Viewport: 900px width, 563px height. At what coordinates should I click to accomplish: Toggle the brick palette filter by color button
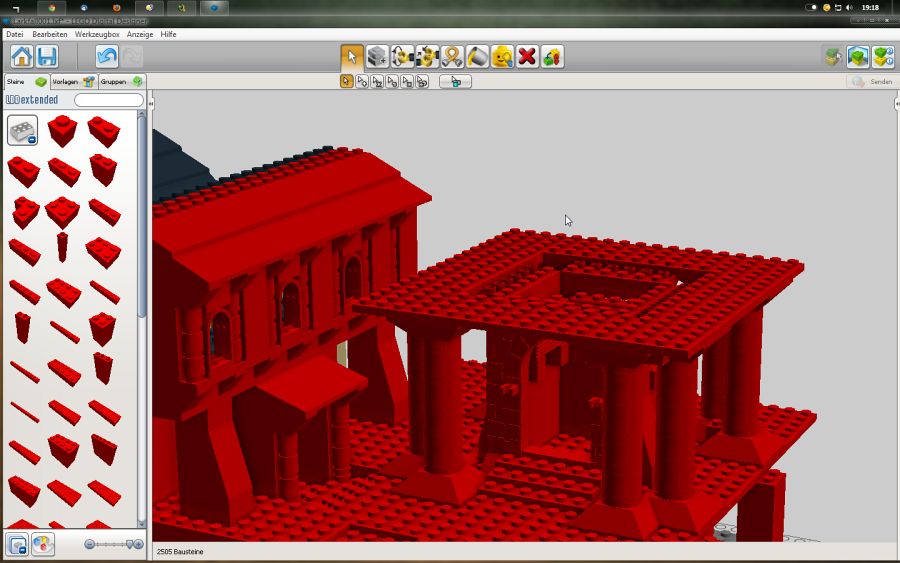43,544
